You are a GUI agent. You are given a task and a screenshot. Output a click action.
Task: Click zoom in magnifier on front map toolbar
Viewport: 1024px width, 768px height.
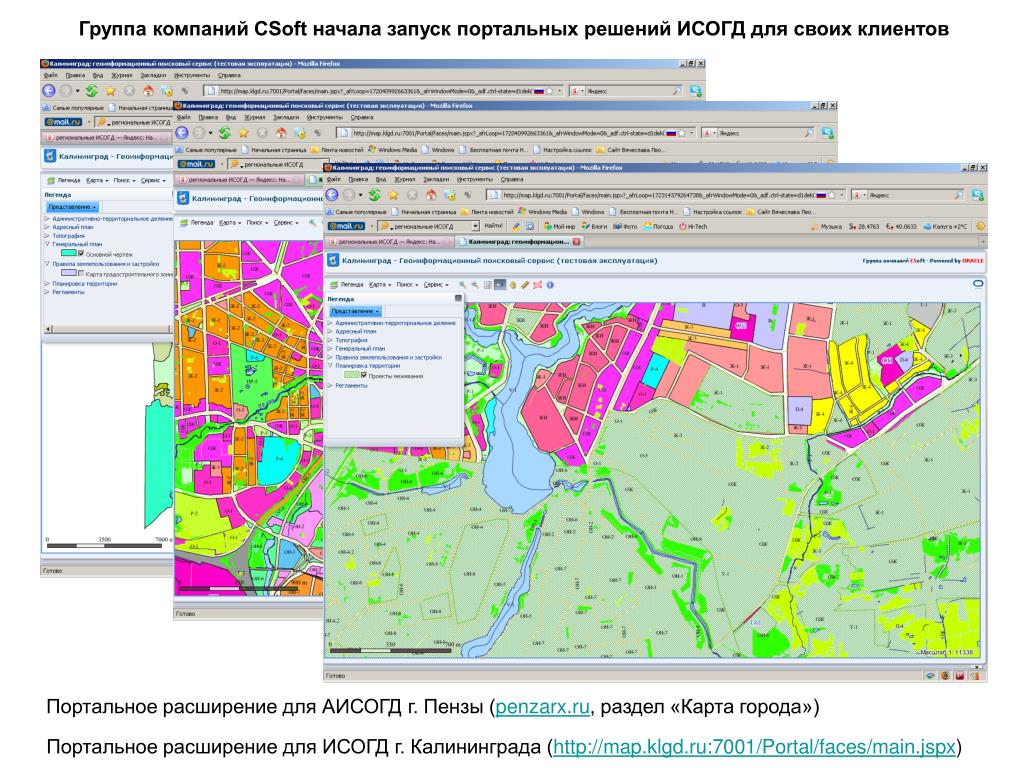[462, 285]
